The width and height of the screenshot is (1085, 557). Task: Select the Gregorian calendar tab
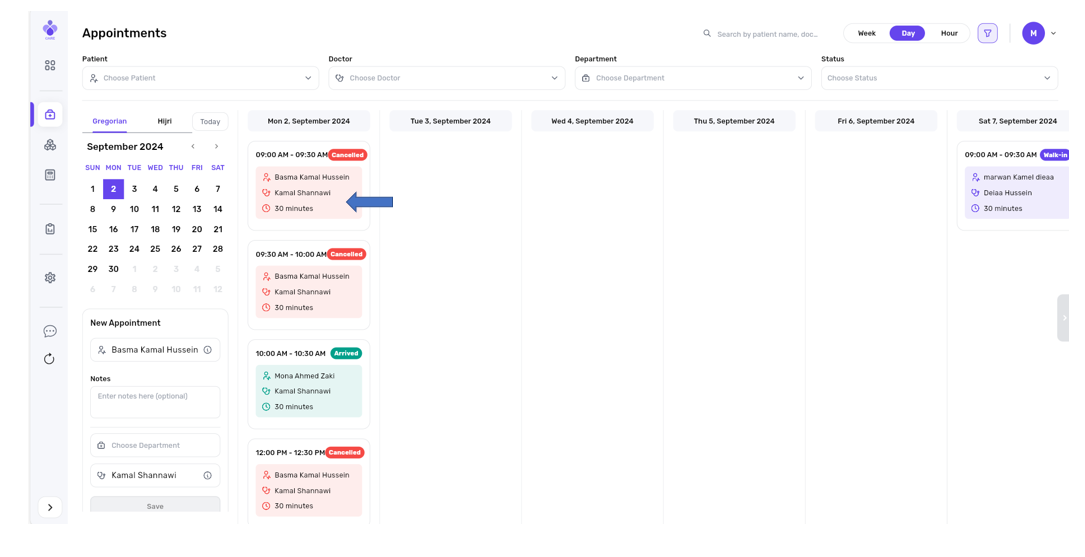[109, 121]
